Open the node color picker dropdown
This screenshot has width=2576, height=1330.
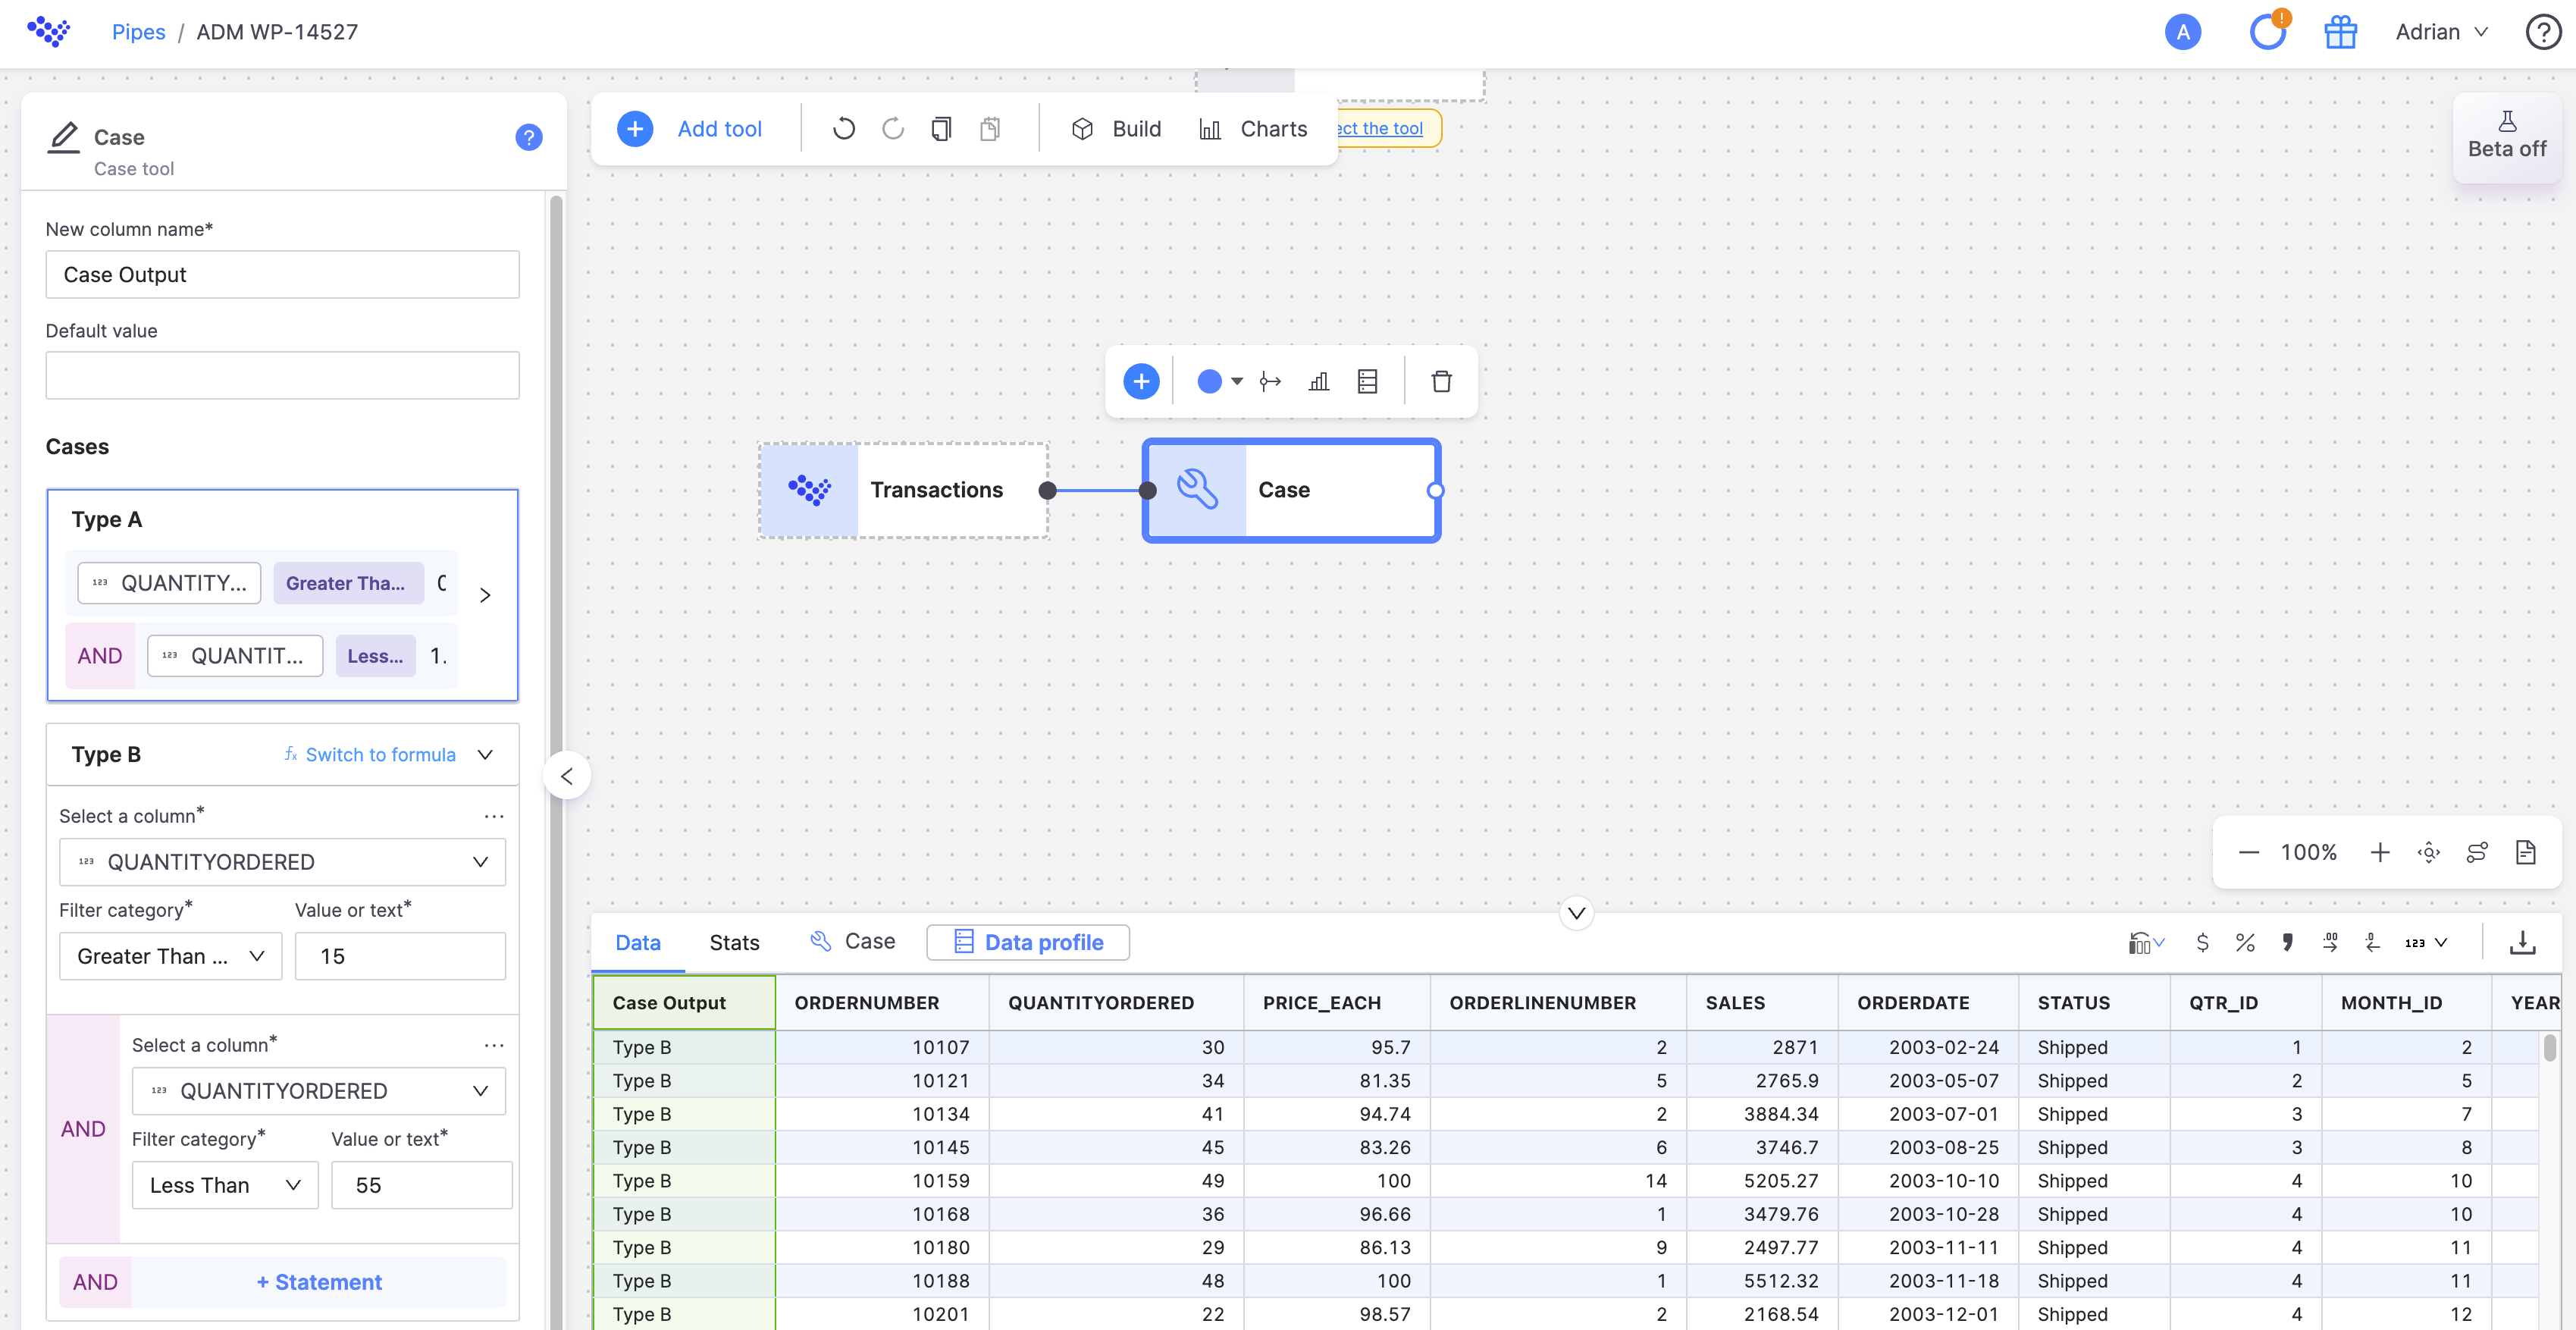coord(1219,381)
